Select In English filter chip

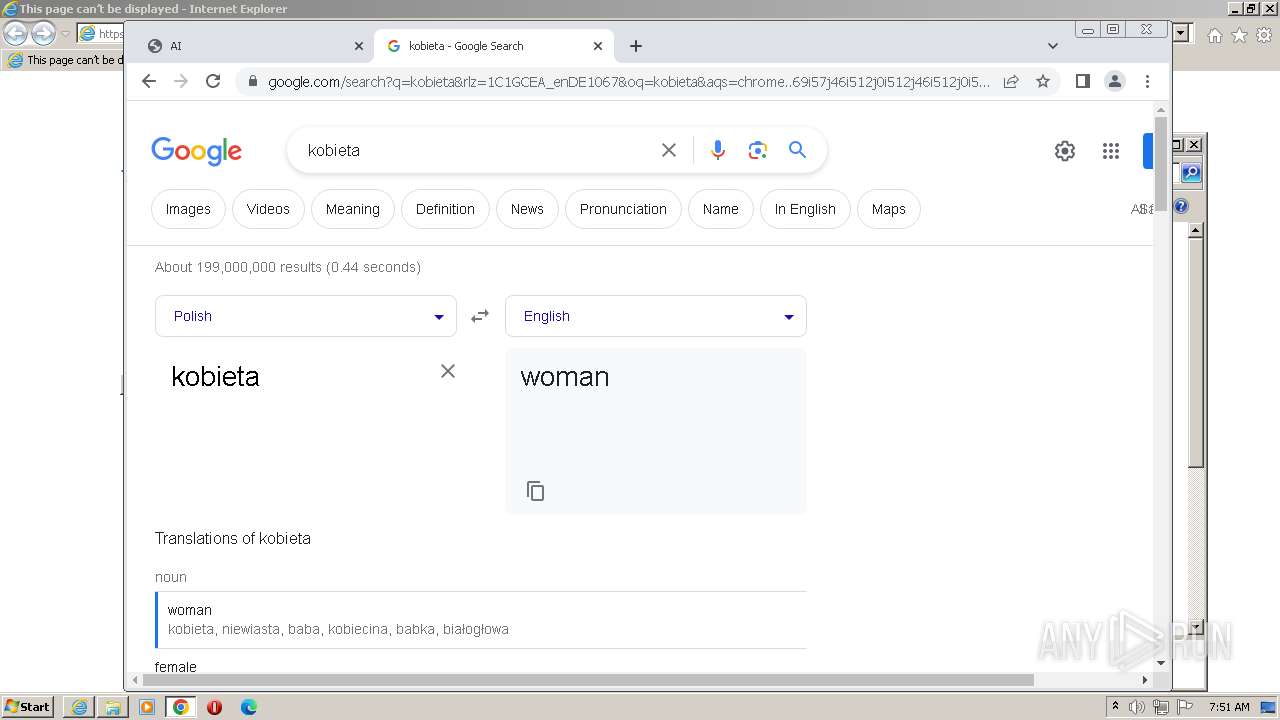point(805,209)
